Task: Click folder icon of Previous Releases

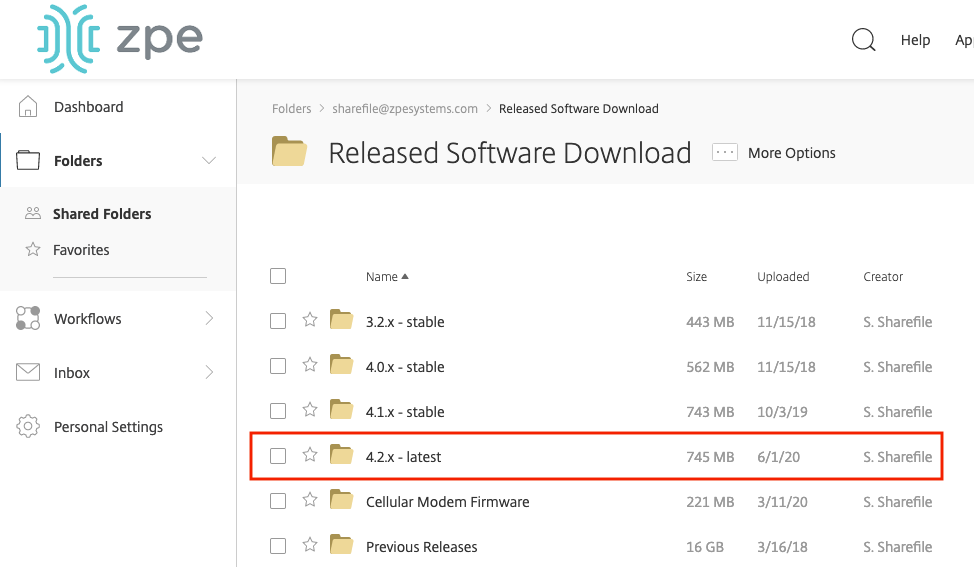Action: [x=341, y=544]
